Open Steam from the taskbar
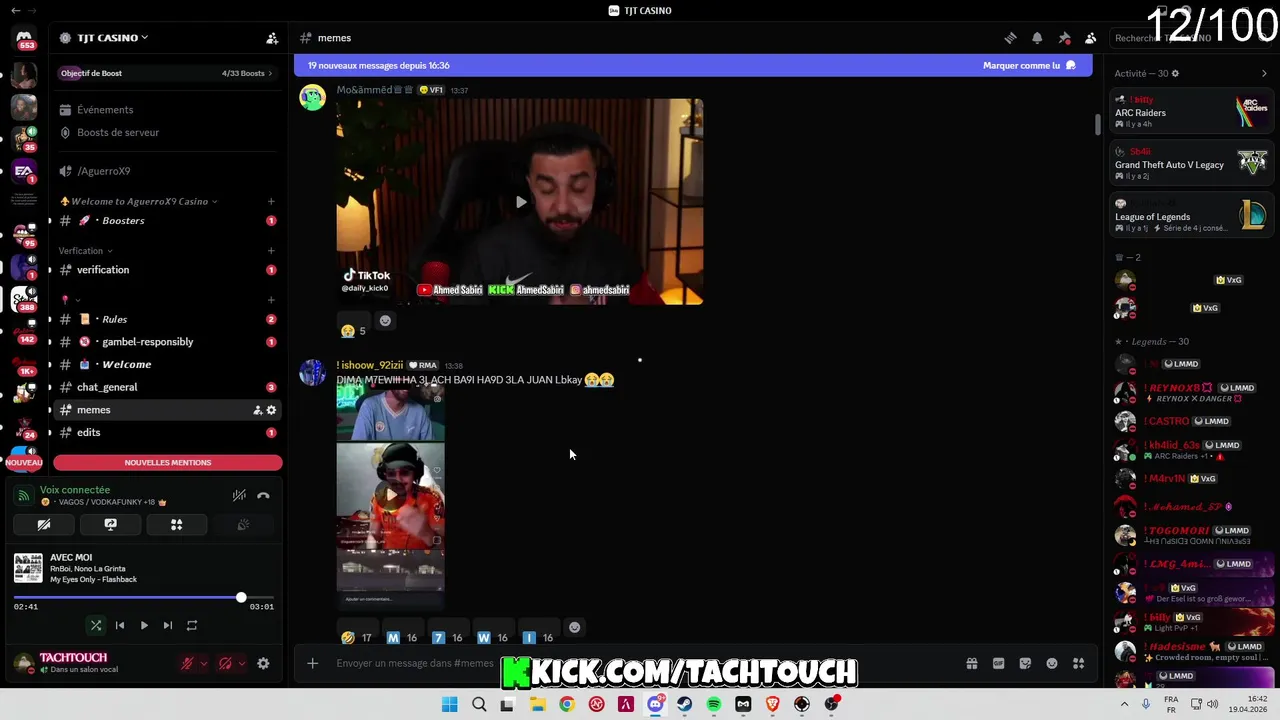 point(684,704)
